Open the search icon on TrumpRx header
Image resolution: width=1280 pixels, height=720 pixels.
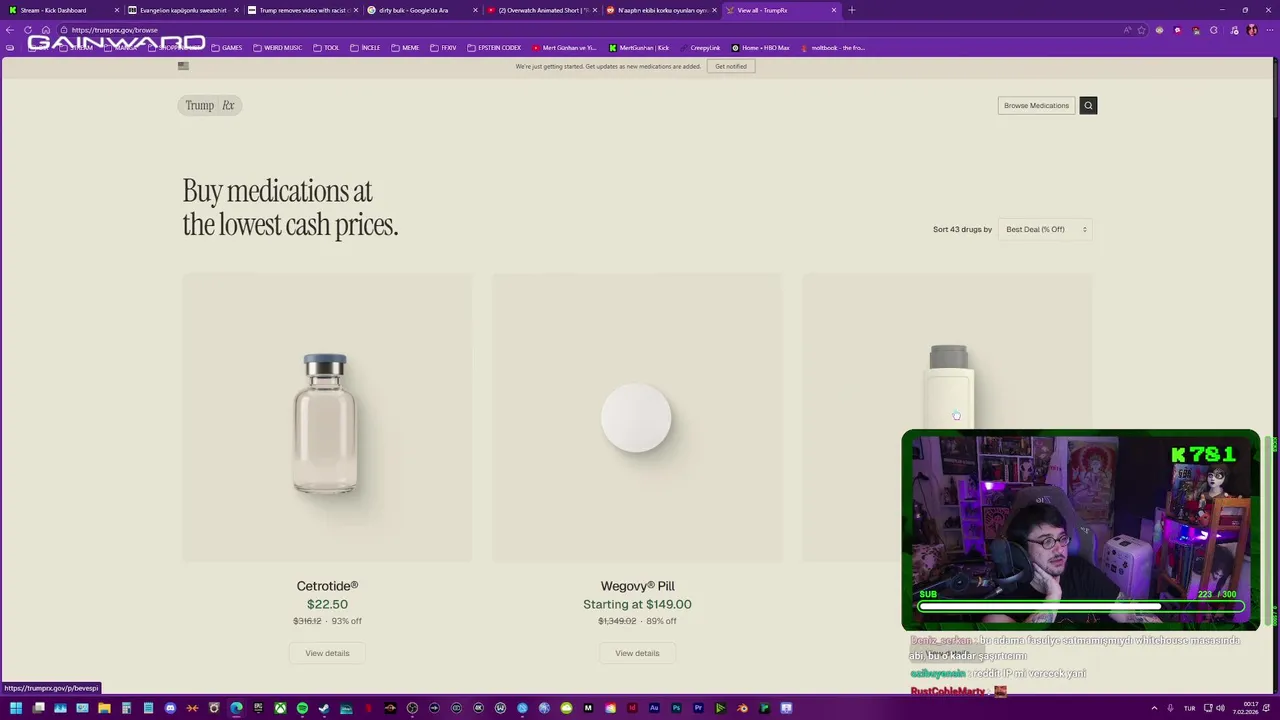(1088, 105)
